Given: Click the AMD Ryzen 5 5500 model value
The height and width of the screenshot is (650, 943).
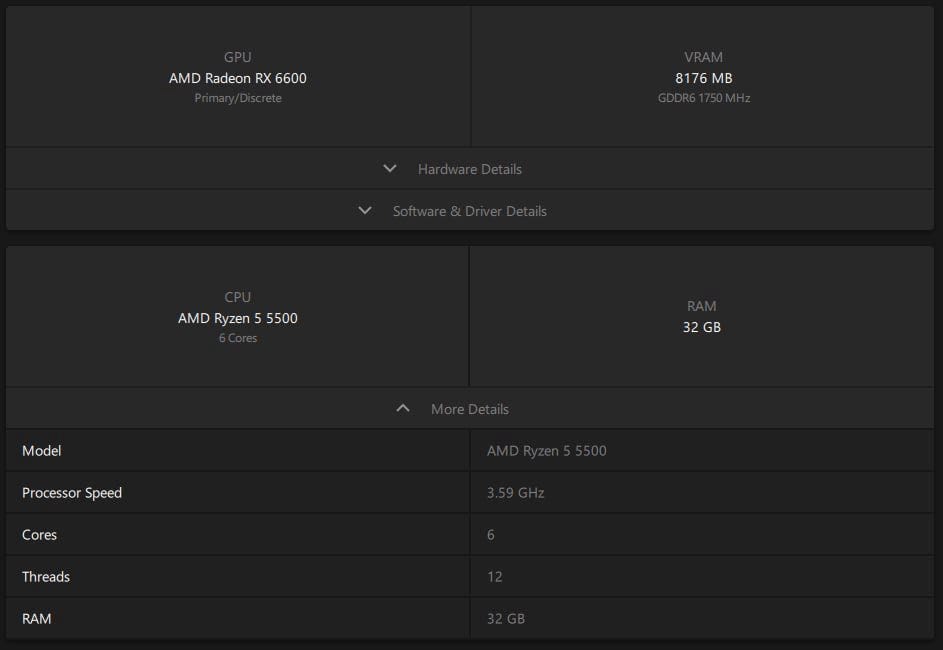Looking at the screenshot, I should (x=546, y=451).
